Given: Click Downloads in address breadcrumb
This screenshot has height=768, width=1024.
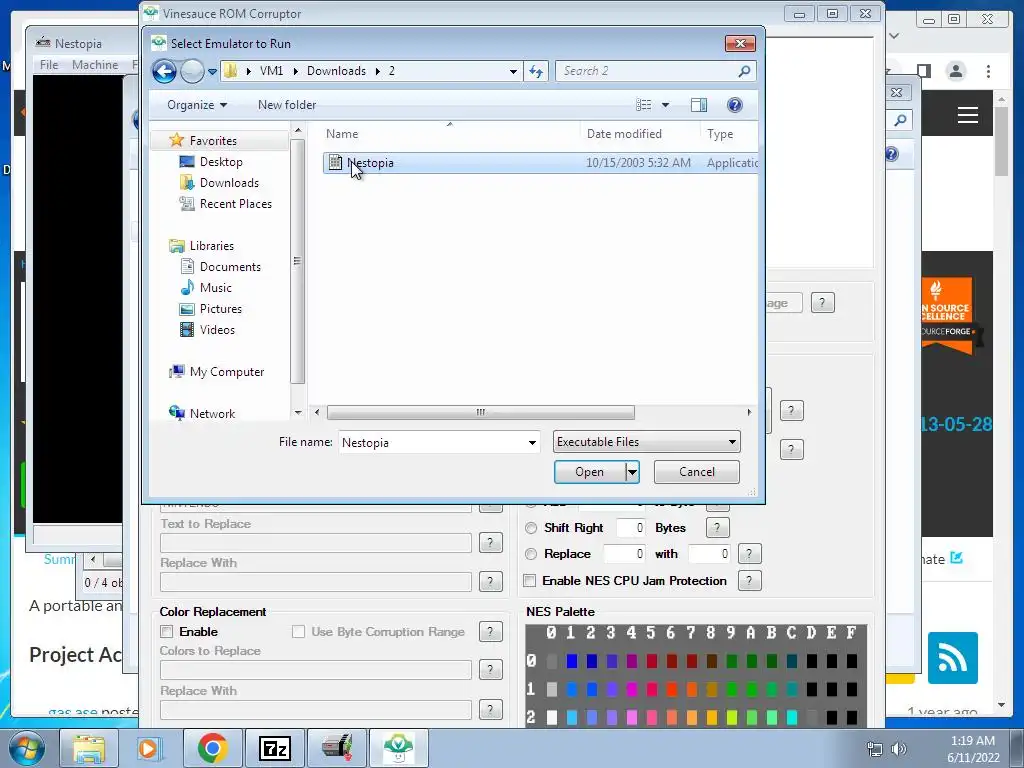Looking at the screenshot, I should click(x=336, y=71).
